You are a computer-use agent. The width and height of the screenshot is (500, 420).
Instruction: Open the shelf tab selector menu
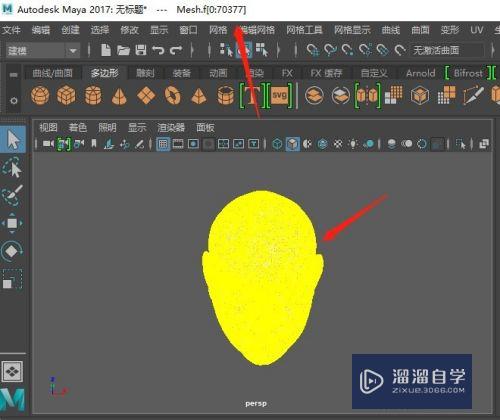(14, 75)
